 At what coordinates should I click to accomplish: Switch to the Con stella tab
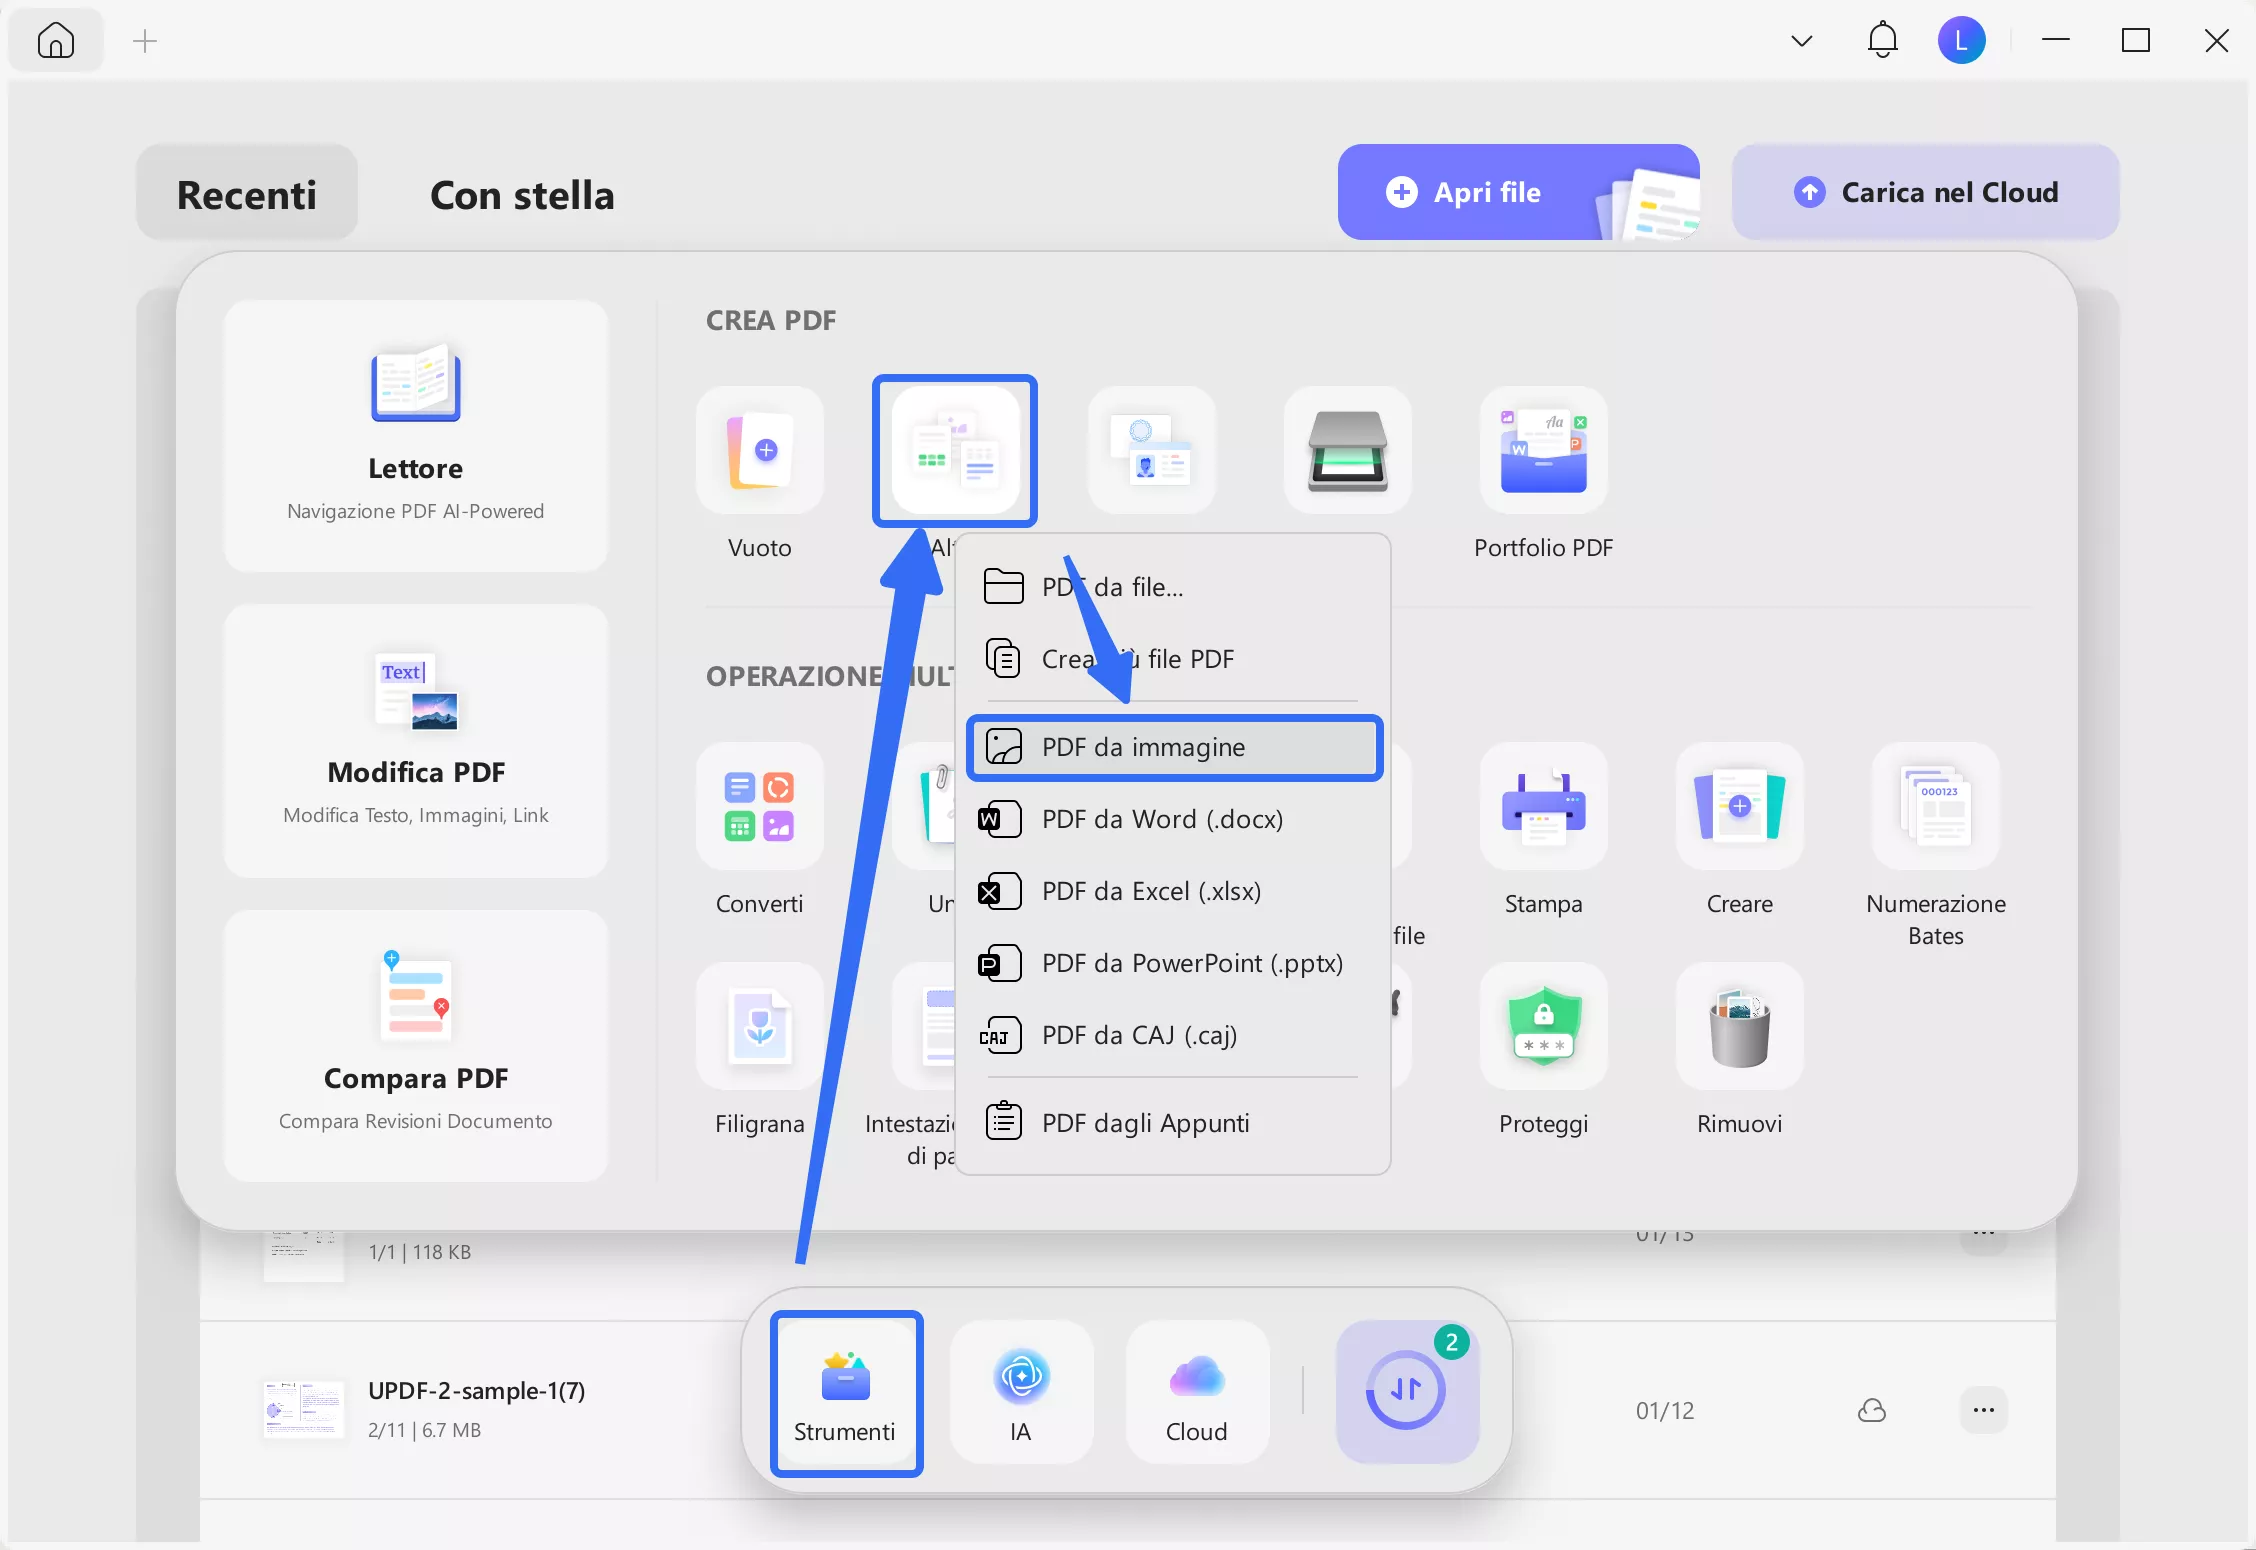(x=522, y=195)
